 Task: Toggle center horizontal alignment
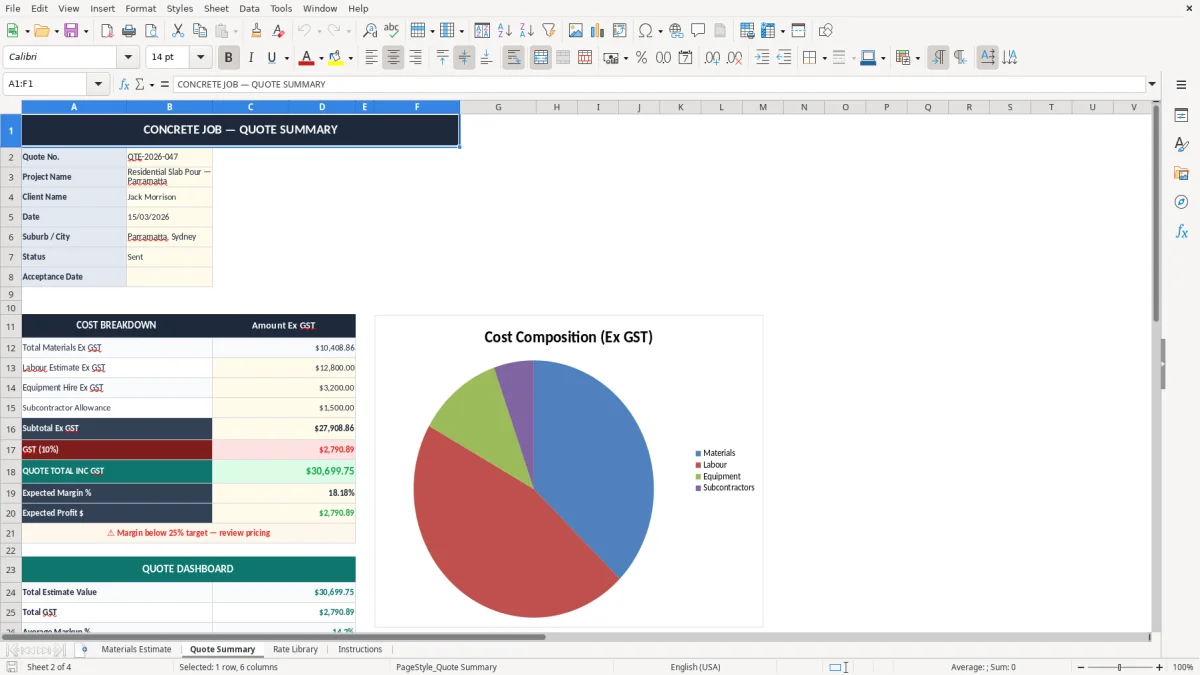coord(393,58)
